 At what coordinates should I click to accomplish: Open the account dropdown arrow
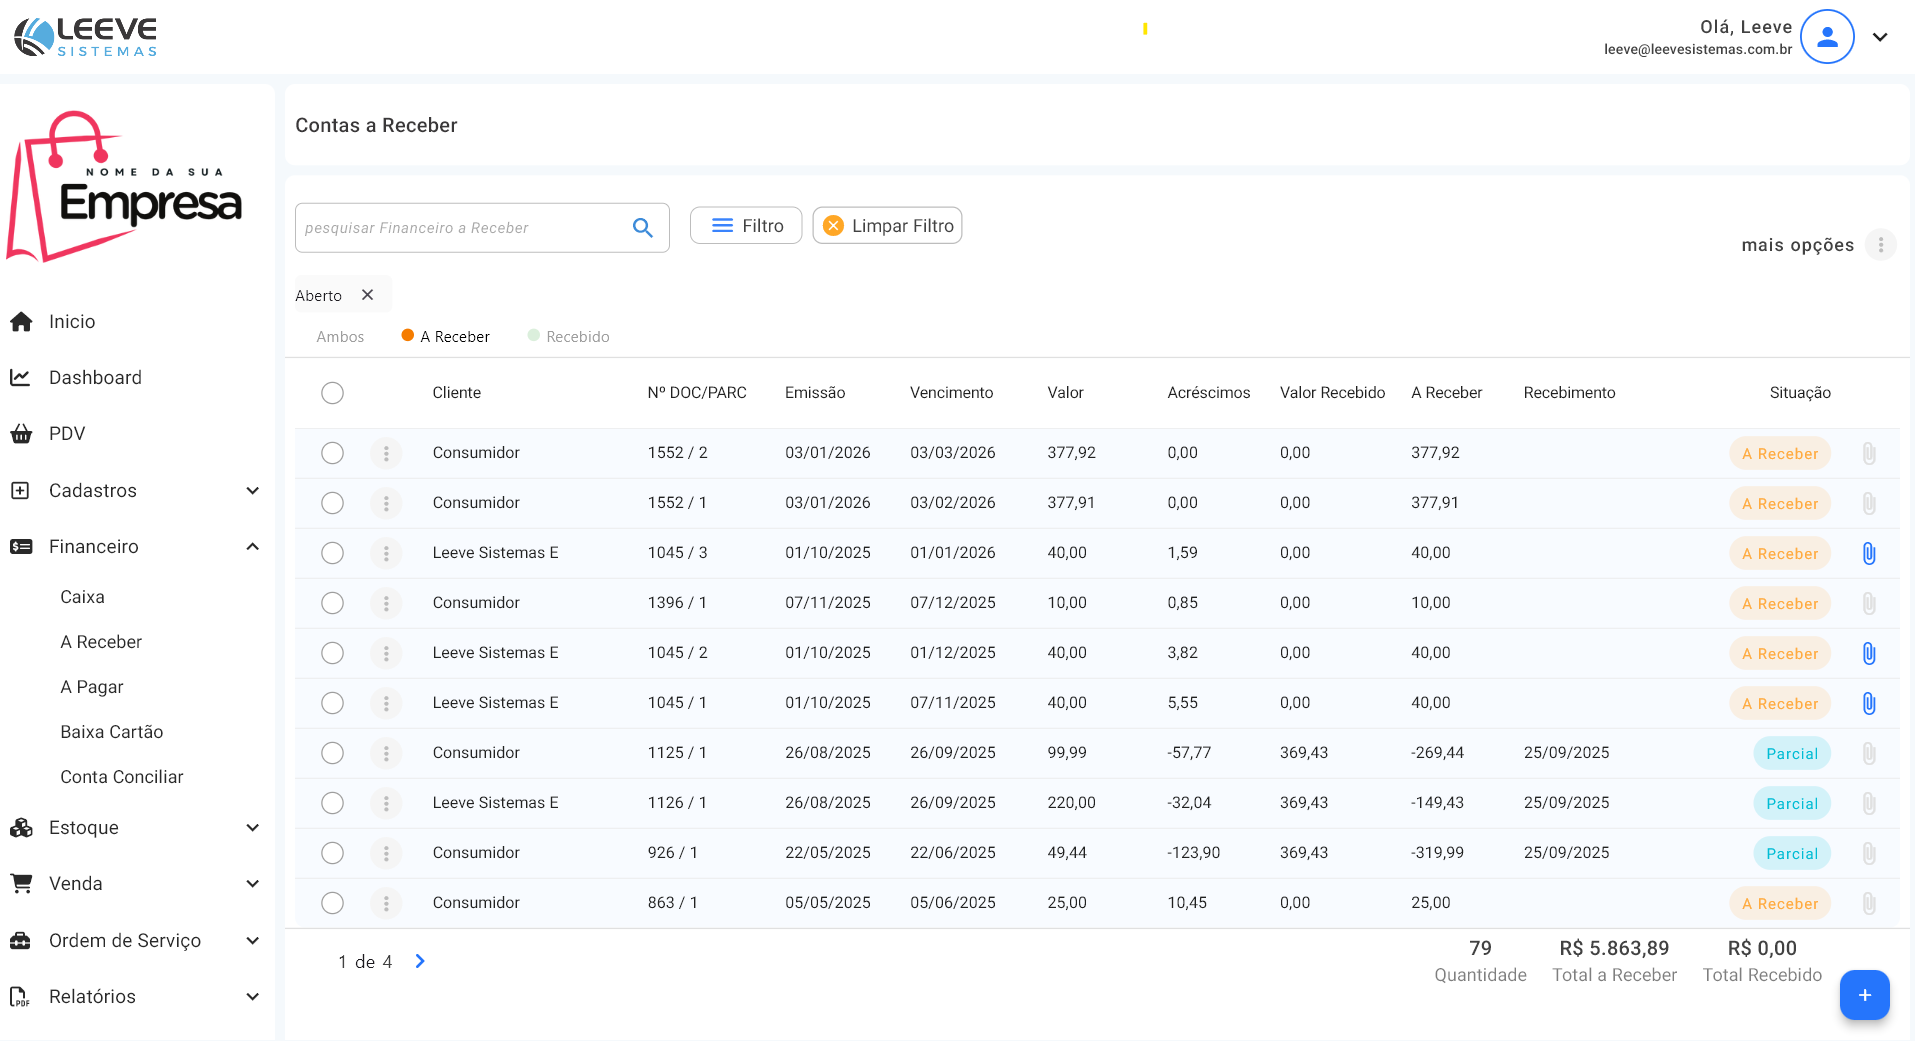[x=1880, y=37]
